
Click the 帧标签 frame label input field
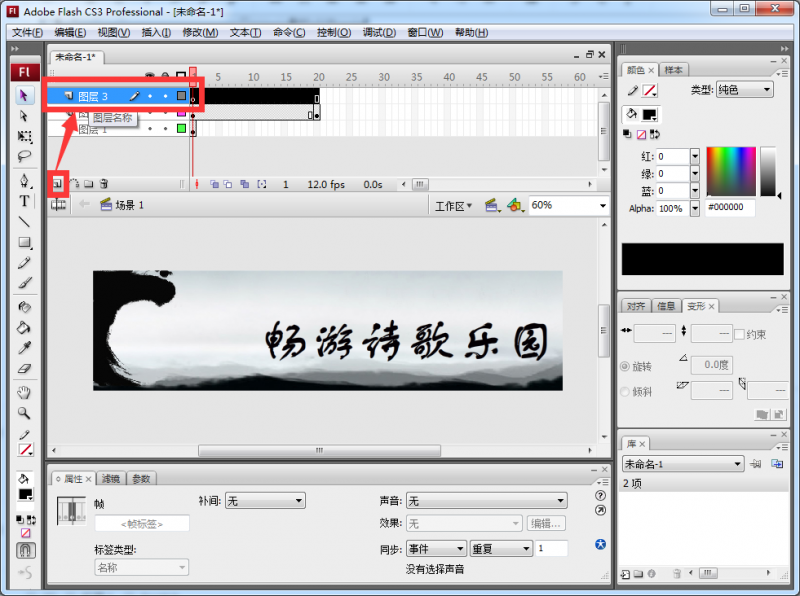click(x=142, y=524)
